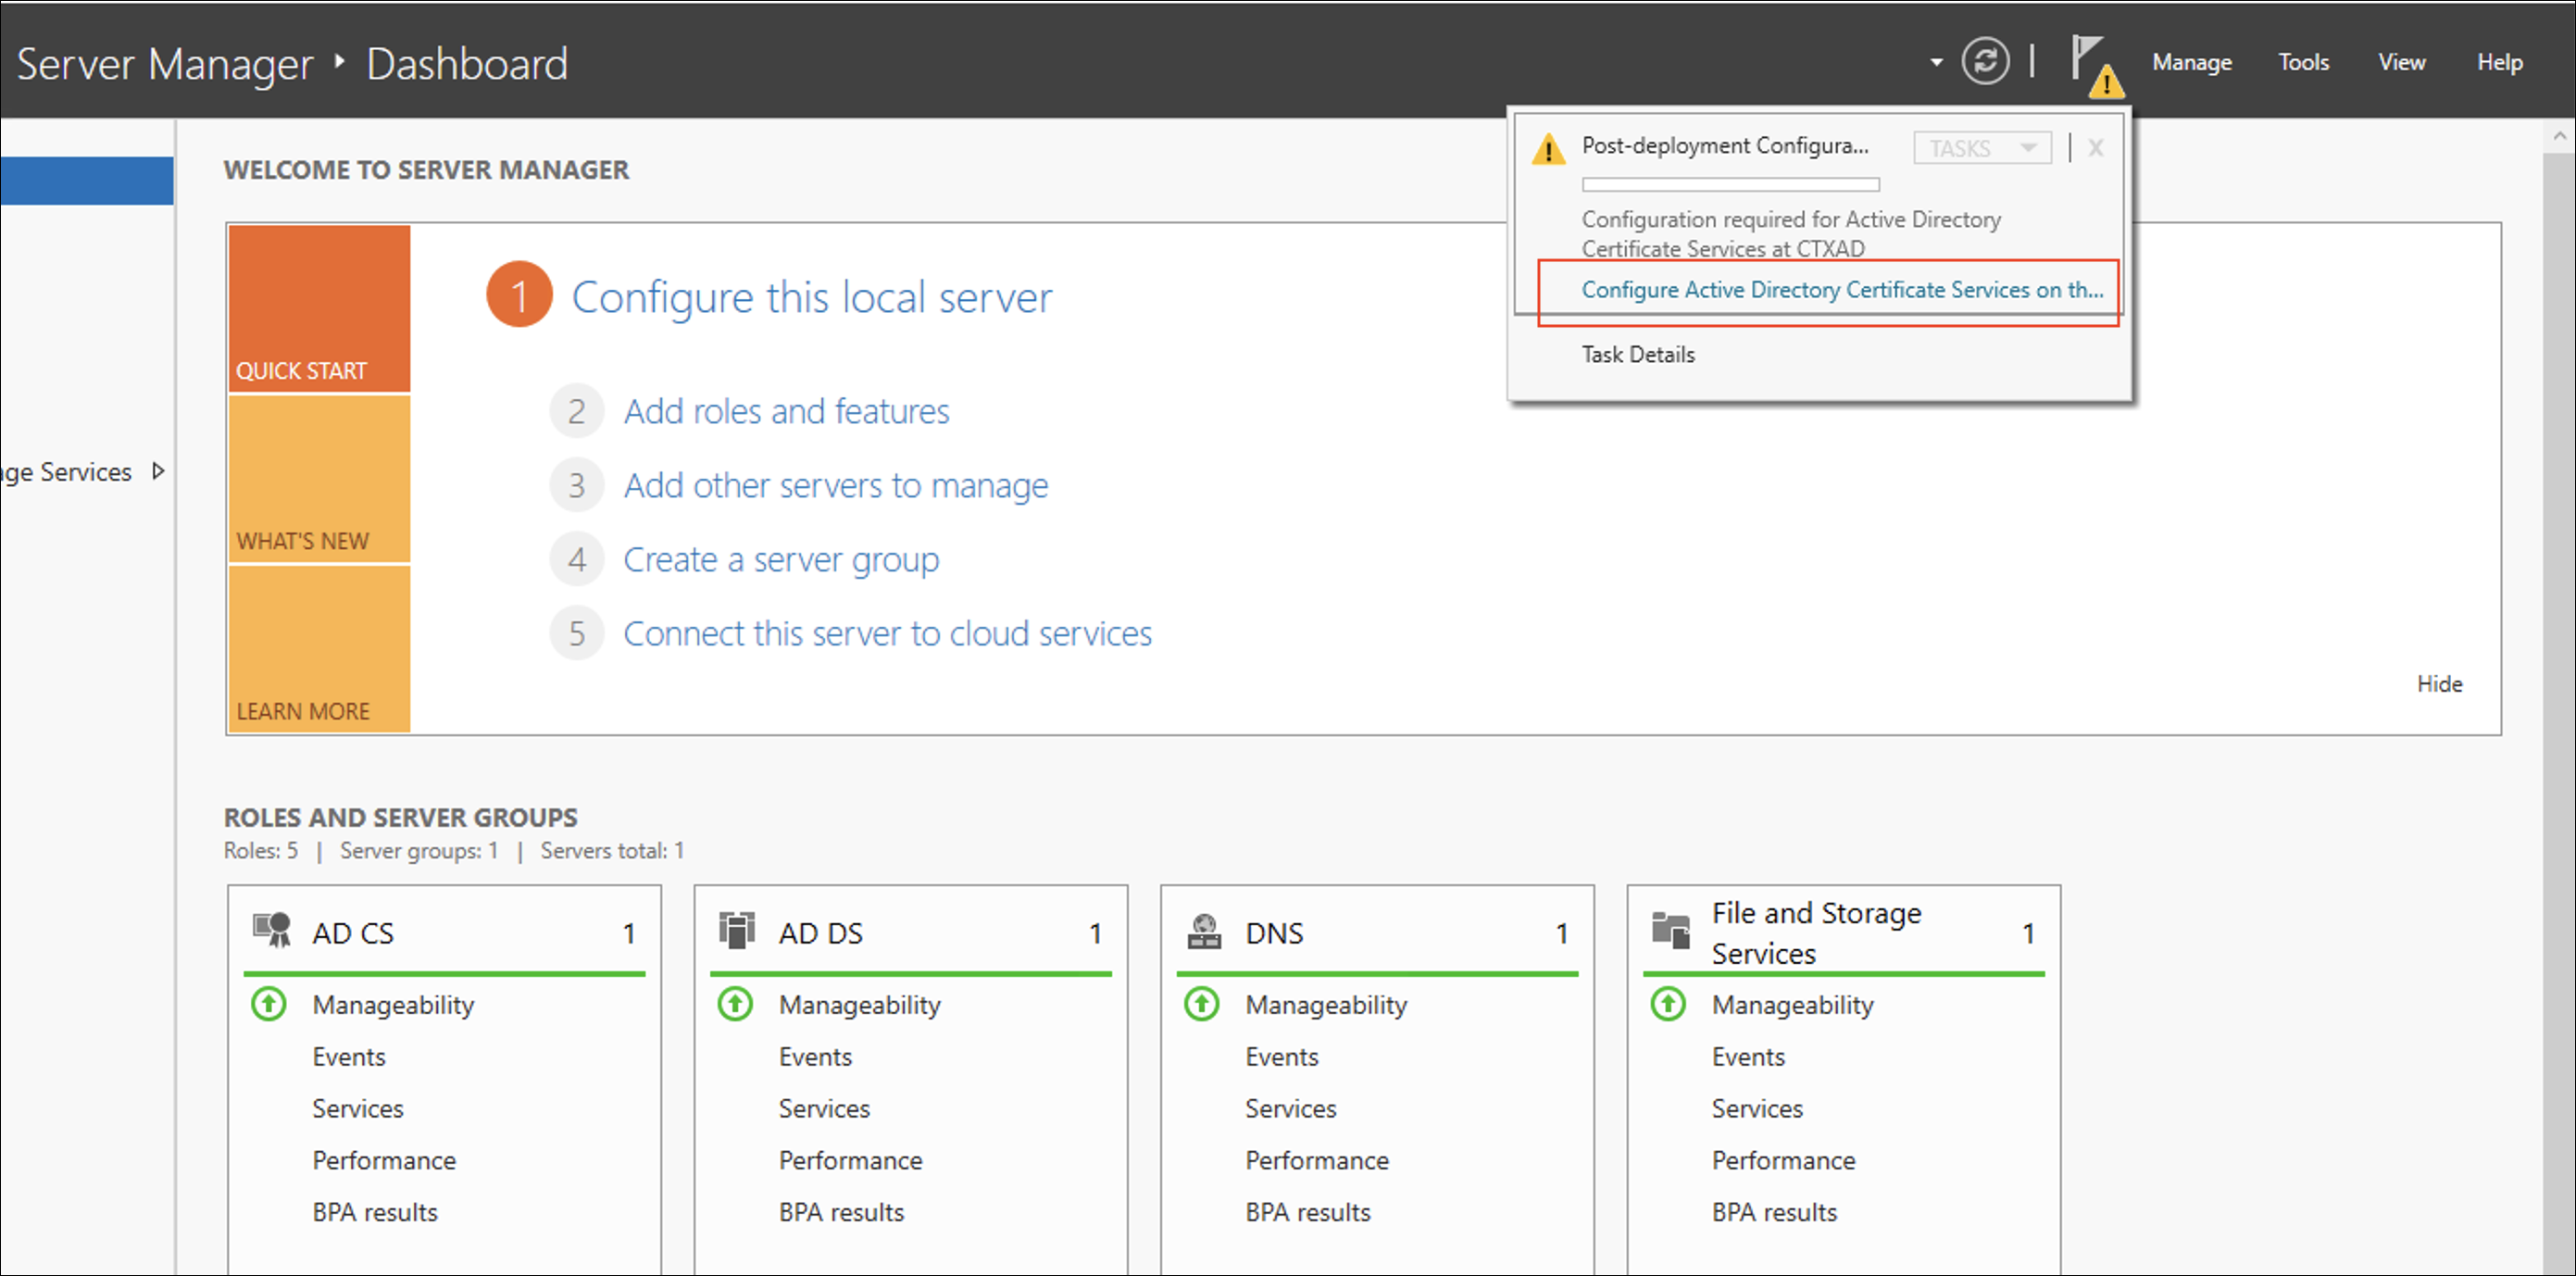Click Add roles and features
2576x1276 pixels.
pos(786,410)
